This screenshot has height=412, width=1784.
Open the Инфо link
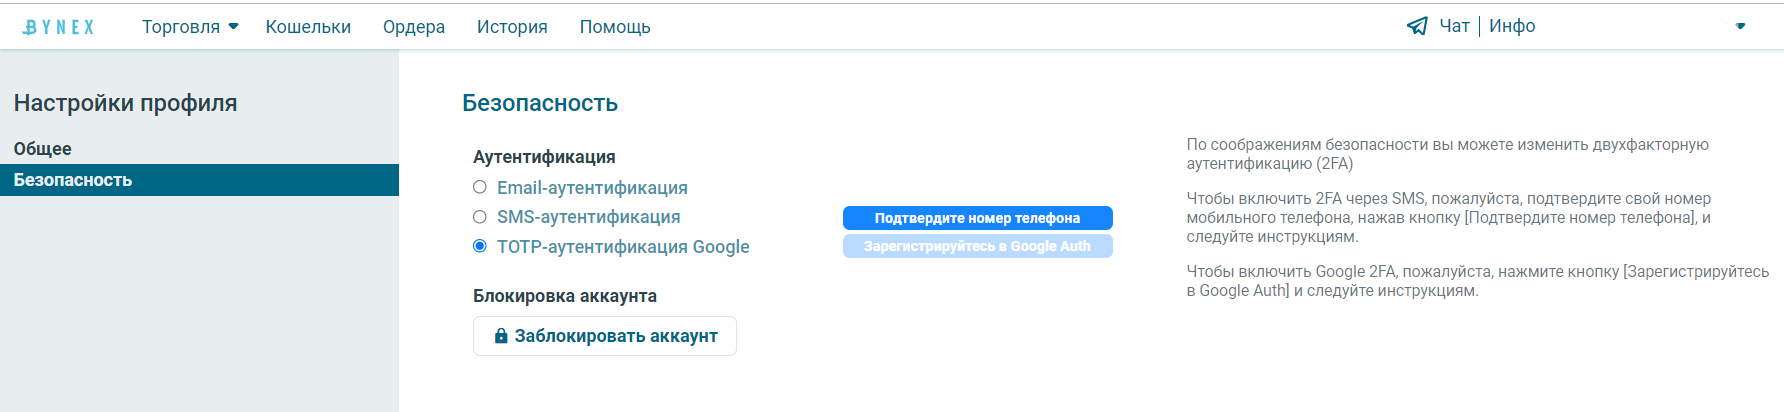coord(1512,26)
